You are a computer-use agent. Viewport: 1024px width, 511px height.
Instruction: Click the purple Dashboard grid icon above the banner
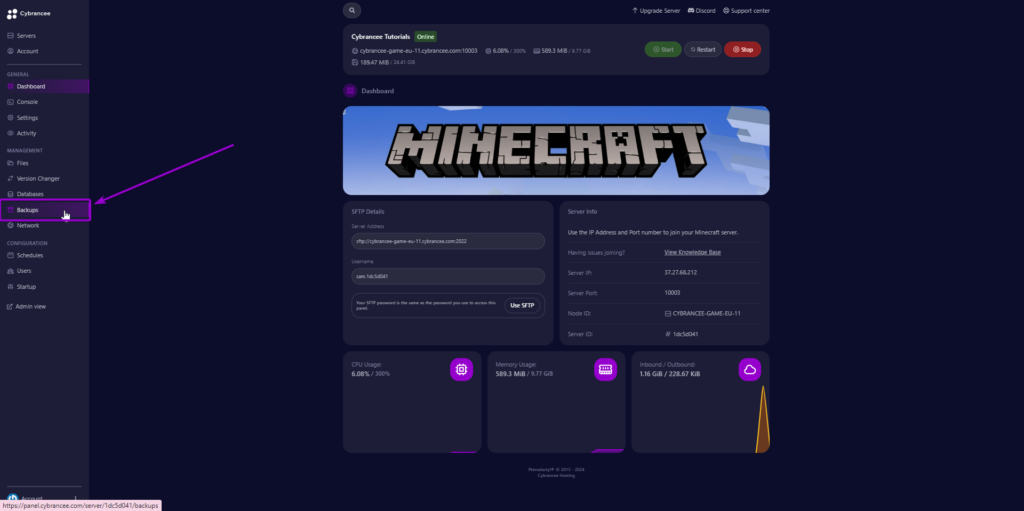350,91
